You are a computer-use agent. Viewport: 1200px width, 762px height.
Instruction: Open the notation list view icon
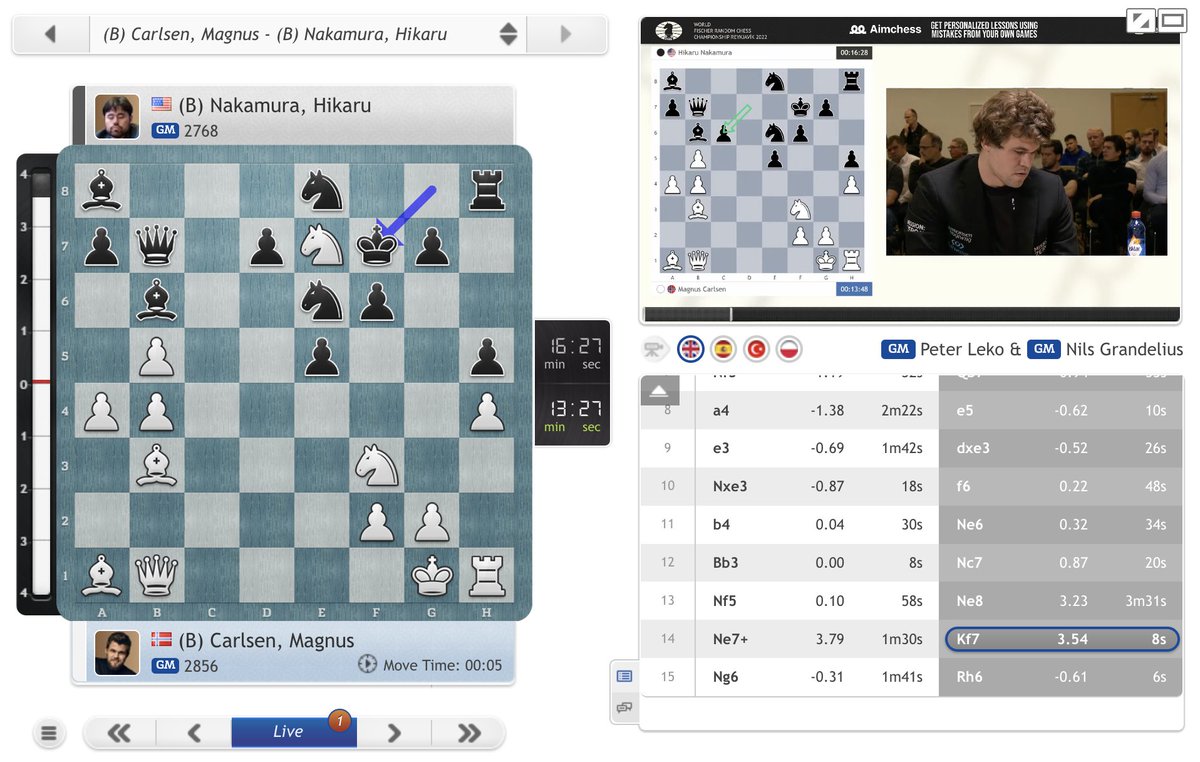coord(625,676)
